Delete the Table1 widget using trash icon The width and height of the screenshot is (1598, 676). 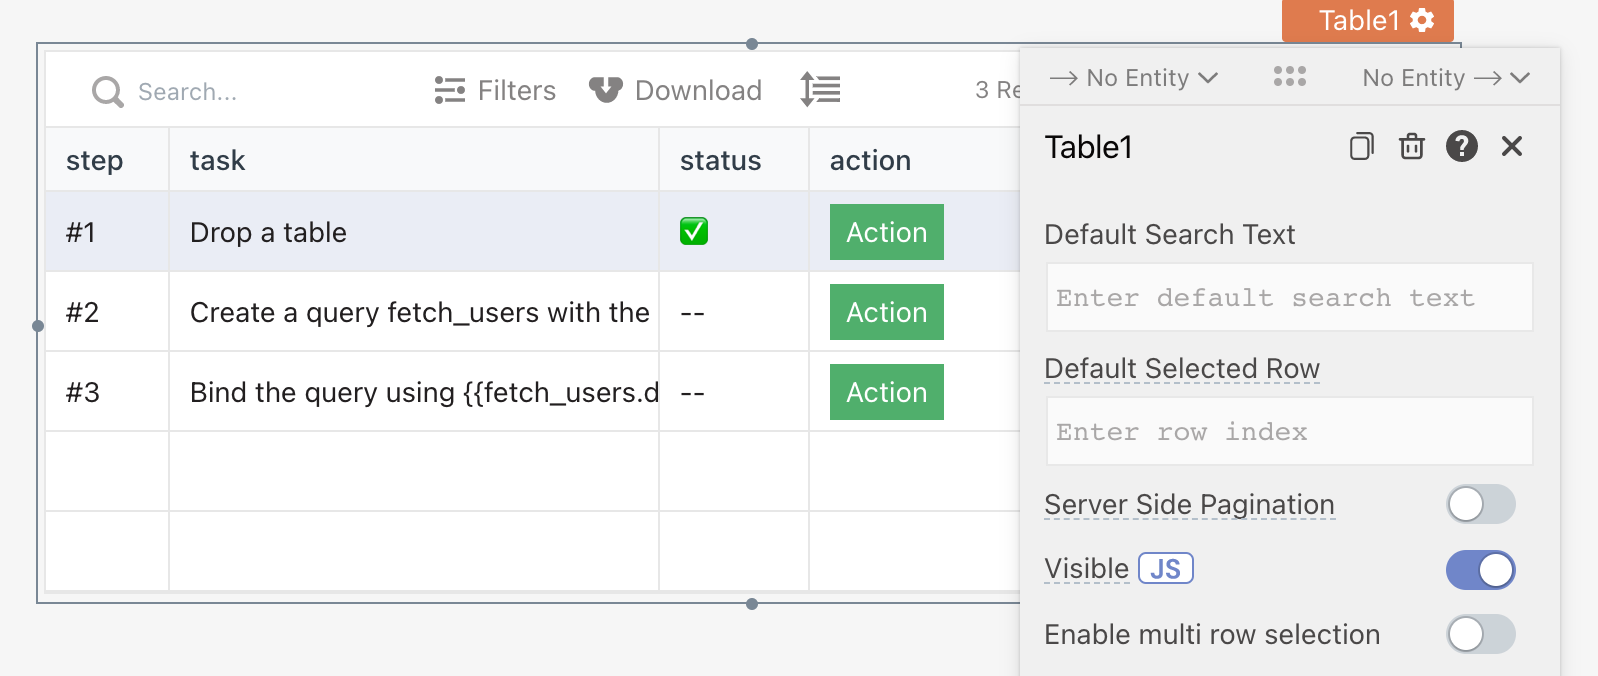[x=1411, y=147]
